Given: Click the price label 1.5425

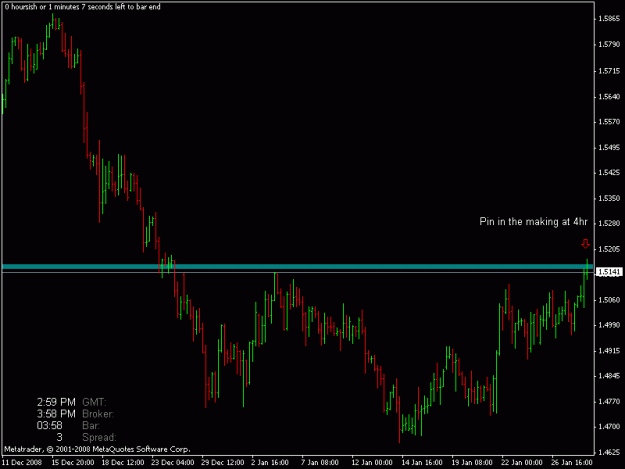Looking at the screenshot, I should coord(609,173).
